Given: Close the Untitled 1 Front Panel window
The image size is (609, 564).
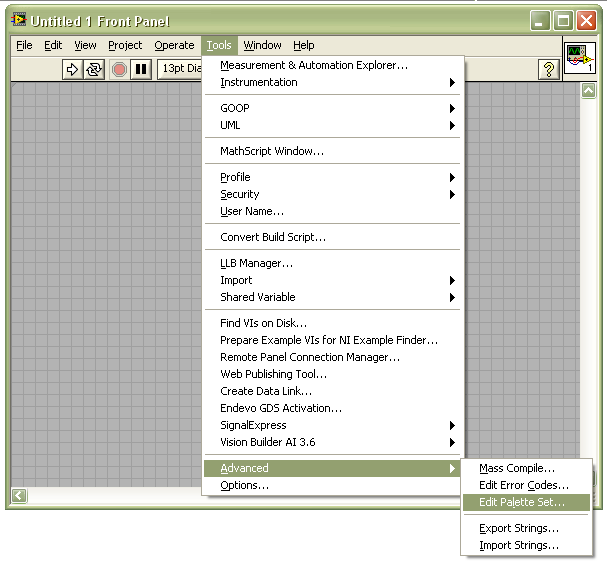Looking at the screenshot, I should [x=586, y=21].
